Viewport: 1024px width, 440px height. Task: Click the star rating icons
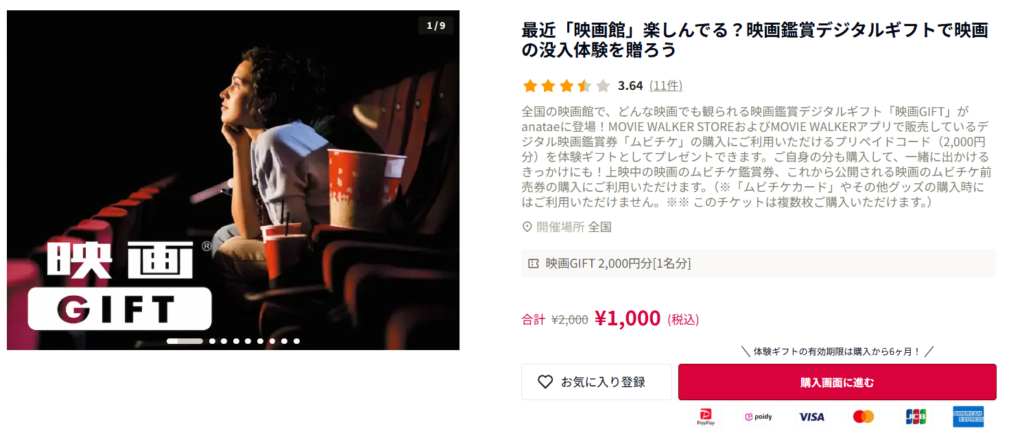[566, 86]
